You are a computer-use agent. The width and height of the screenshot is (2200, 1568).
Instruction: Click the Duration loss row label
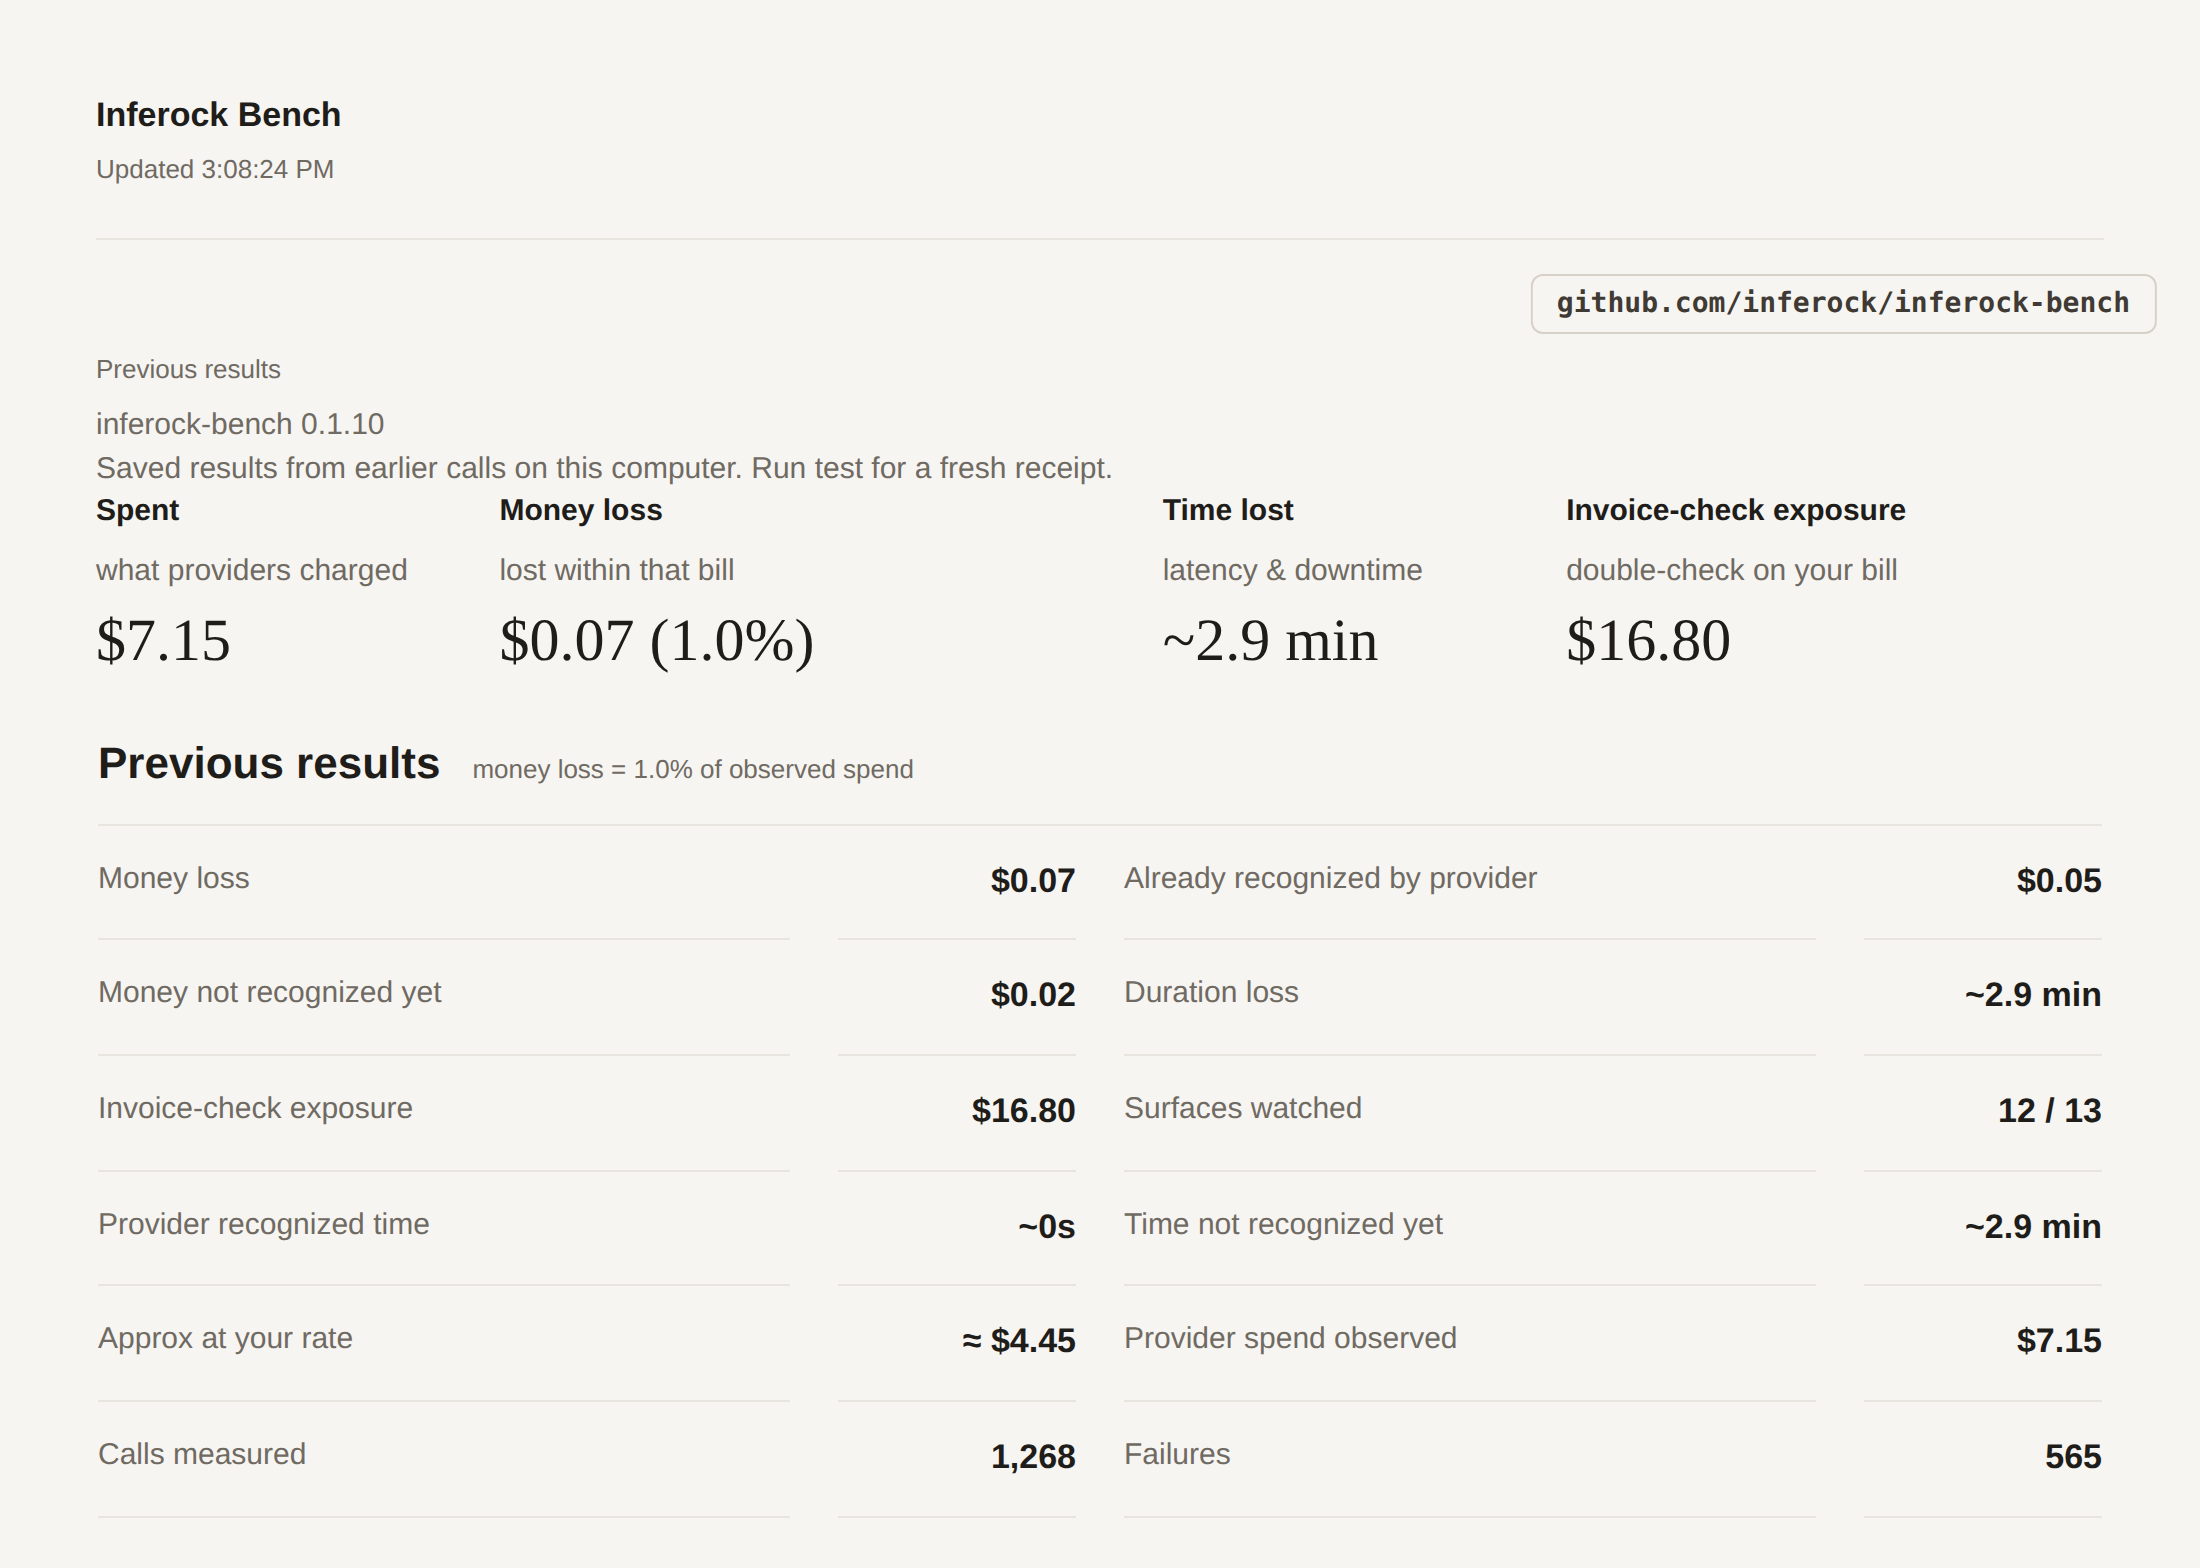click(1211, 992)
